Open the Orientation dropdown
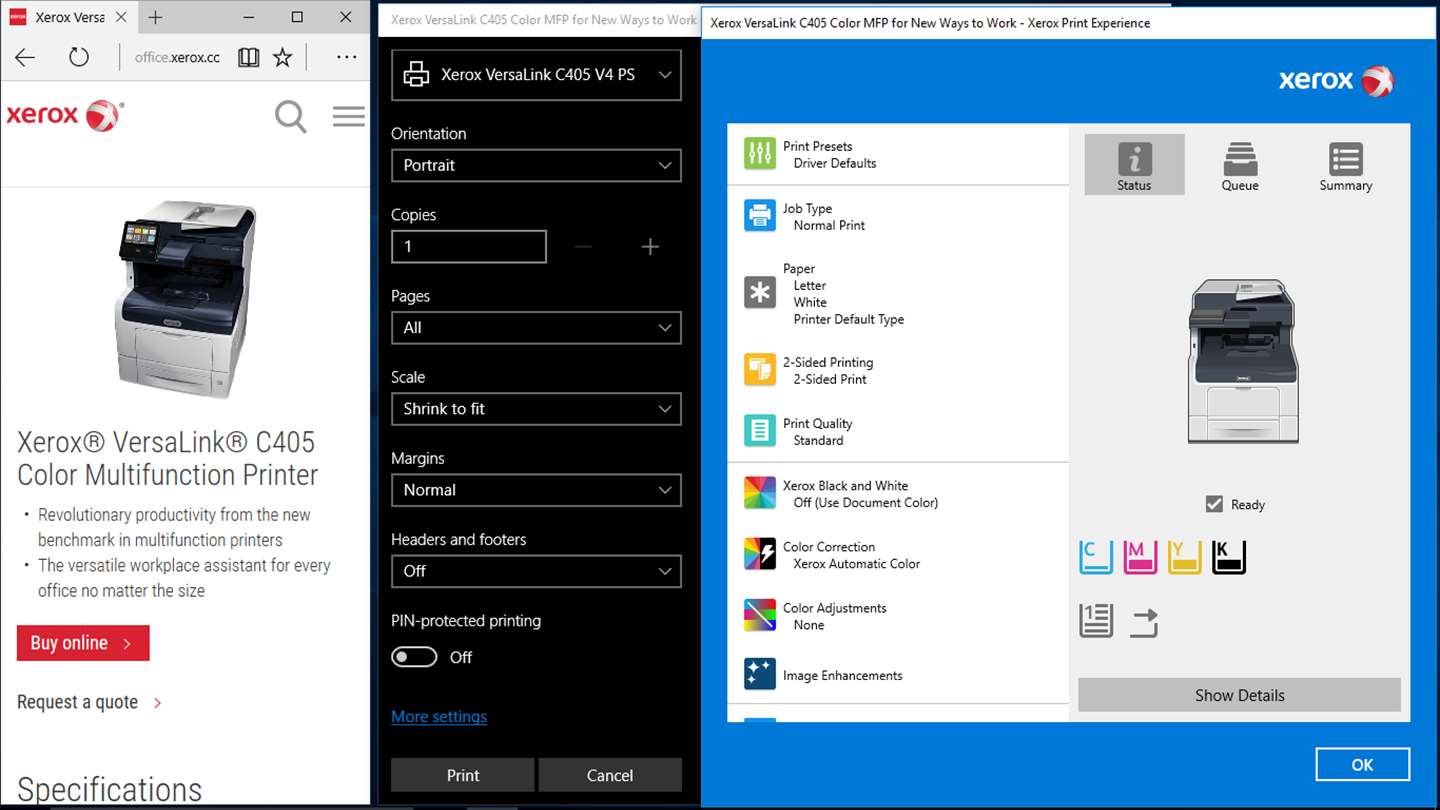Viewport: 1440px width, 810px height. [536, 165]
